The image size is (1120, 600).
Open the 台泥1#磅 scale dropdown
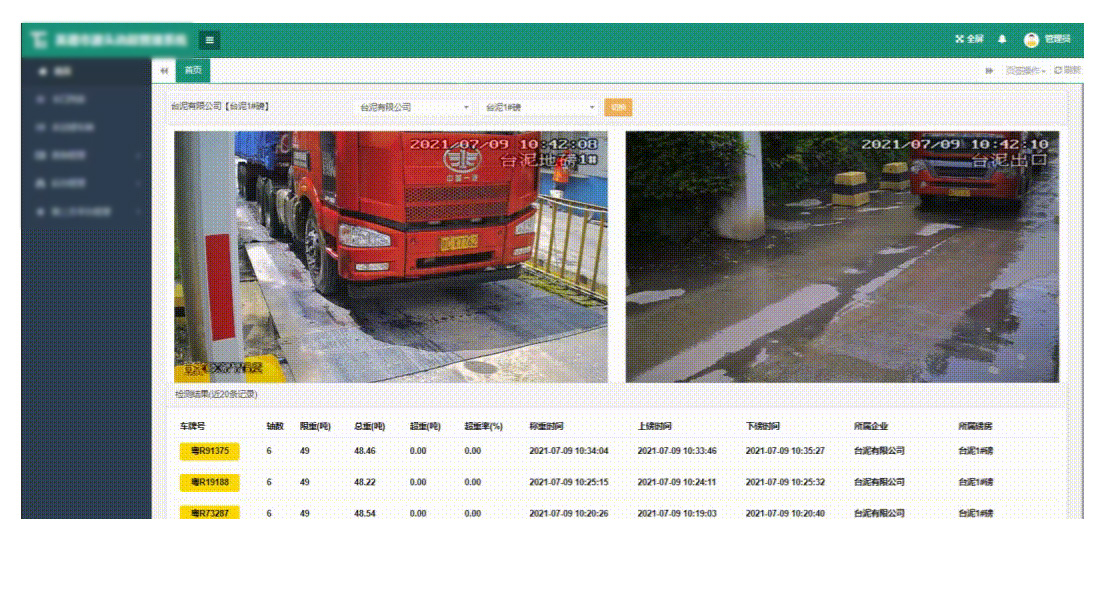[539, 108]
